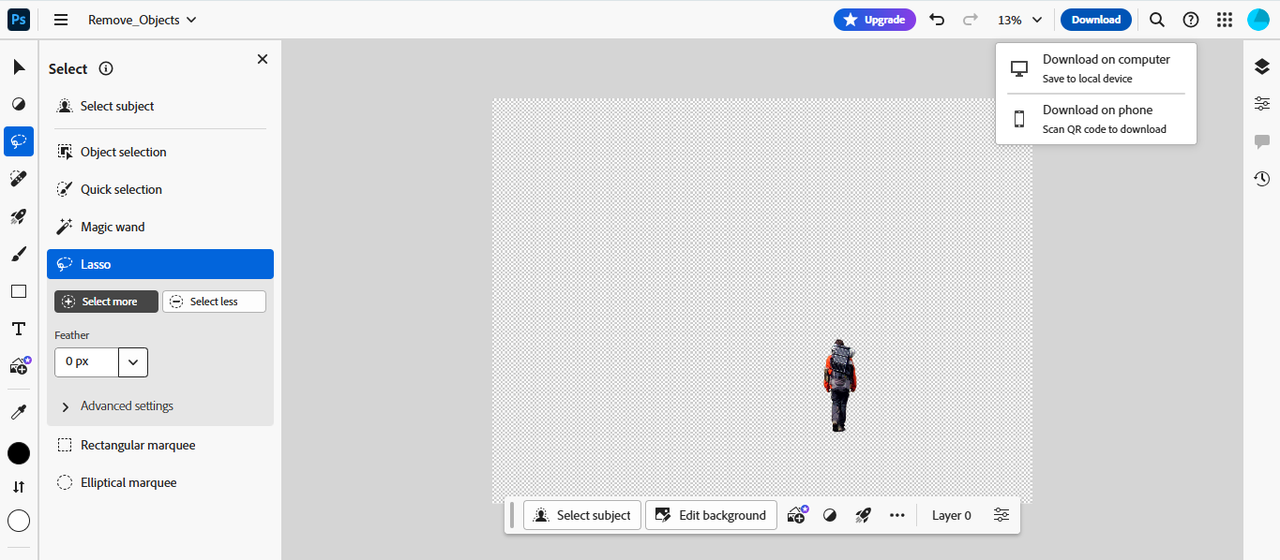Click the hiker on the canvas
The width and height of the screenshot is (1280, 560).
click(x=840, y=385)
